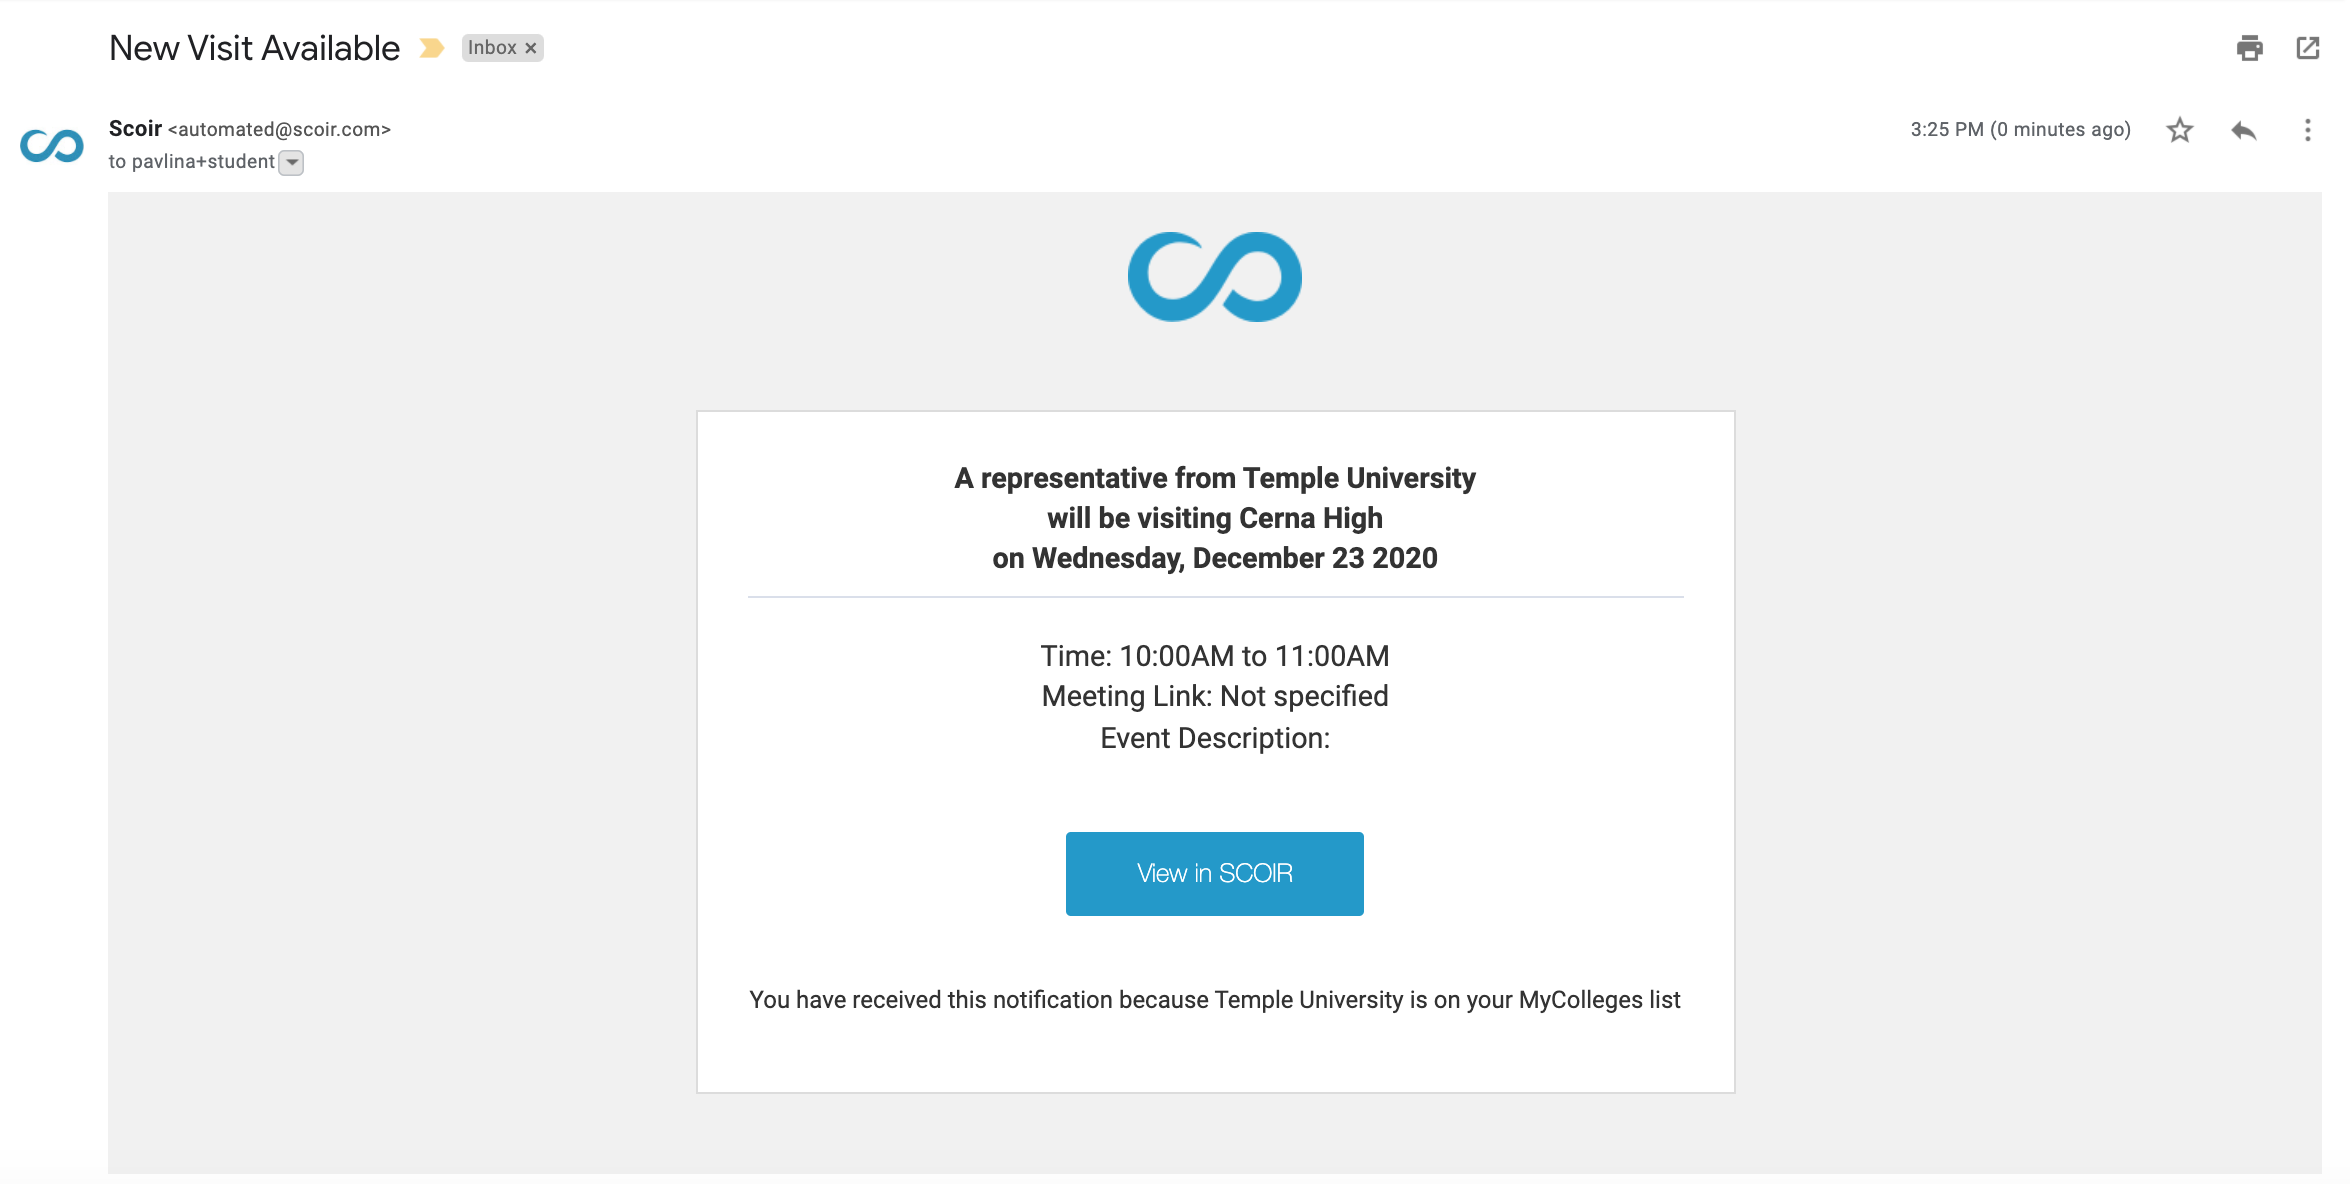2350x1184 pixels.
Task: Click the Inbox label tag
Action: [x=492, y=48]
